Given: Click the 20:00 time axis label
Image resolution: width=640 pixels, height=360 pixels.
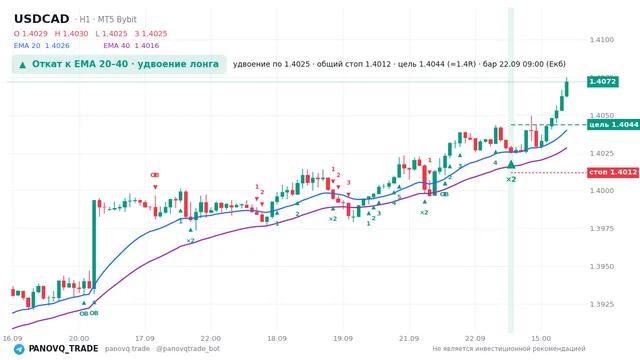Looking at the screenshot, I should click(x=79, y=338).
